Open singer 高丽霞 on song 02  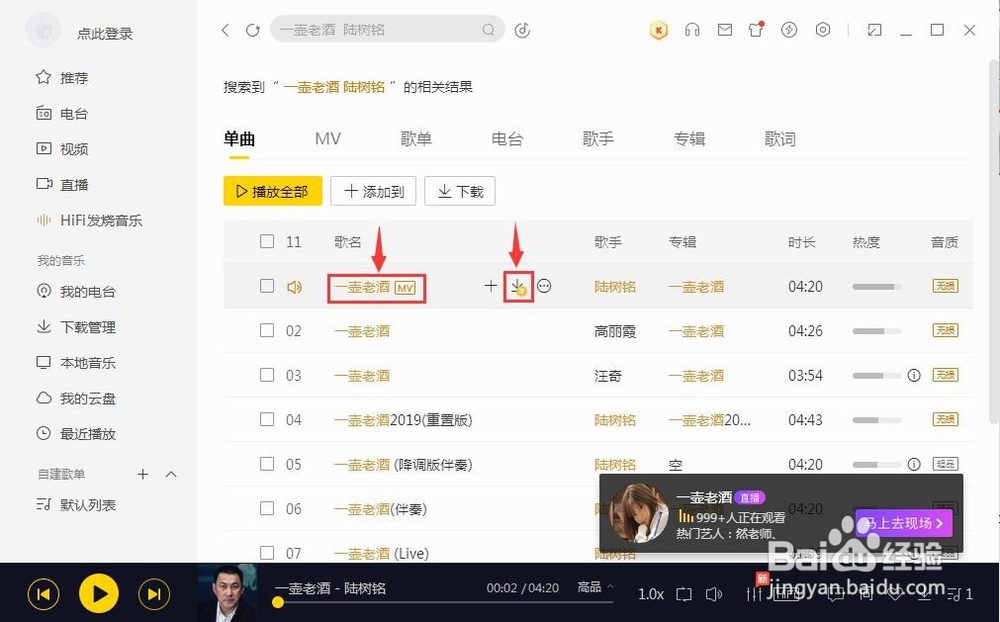point(615,331)
